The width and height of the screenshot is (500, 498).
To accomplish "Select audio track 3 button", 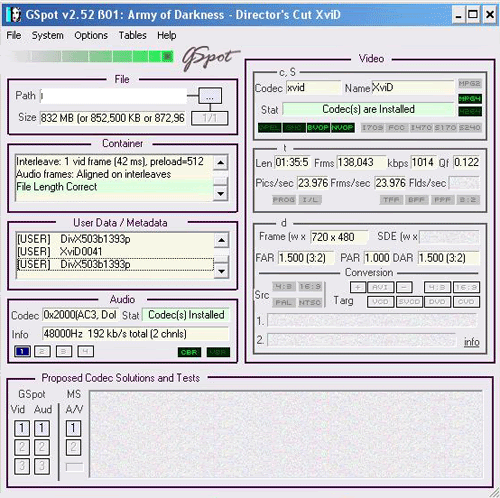I will click(x=64, y=351).
